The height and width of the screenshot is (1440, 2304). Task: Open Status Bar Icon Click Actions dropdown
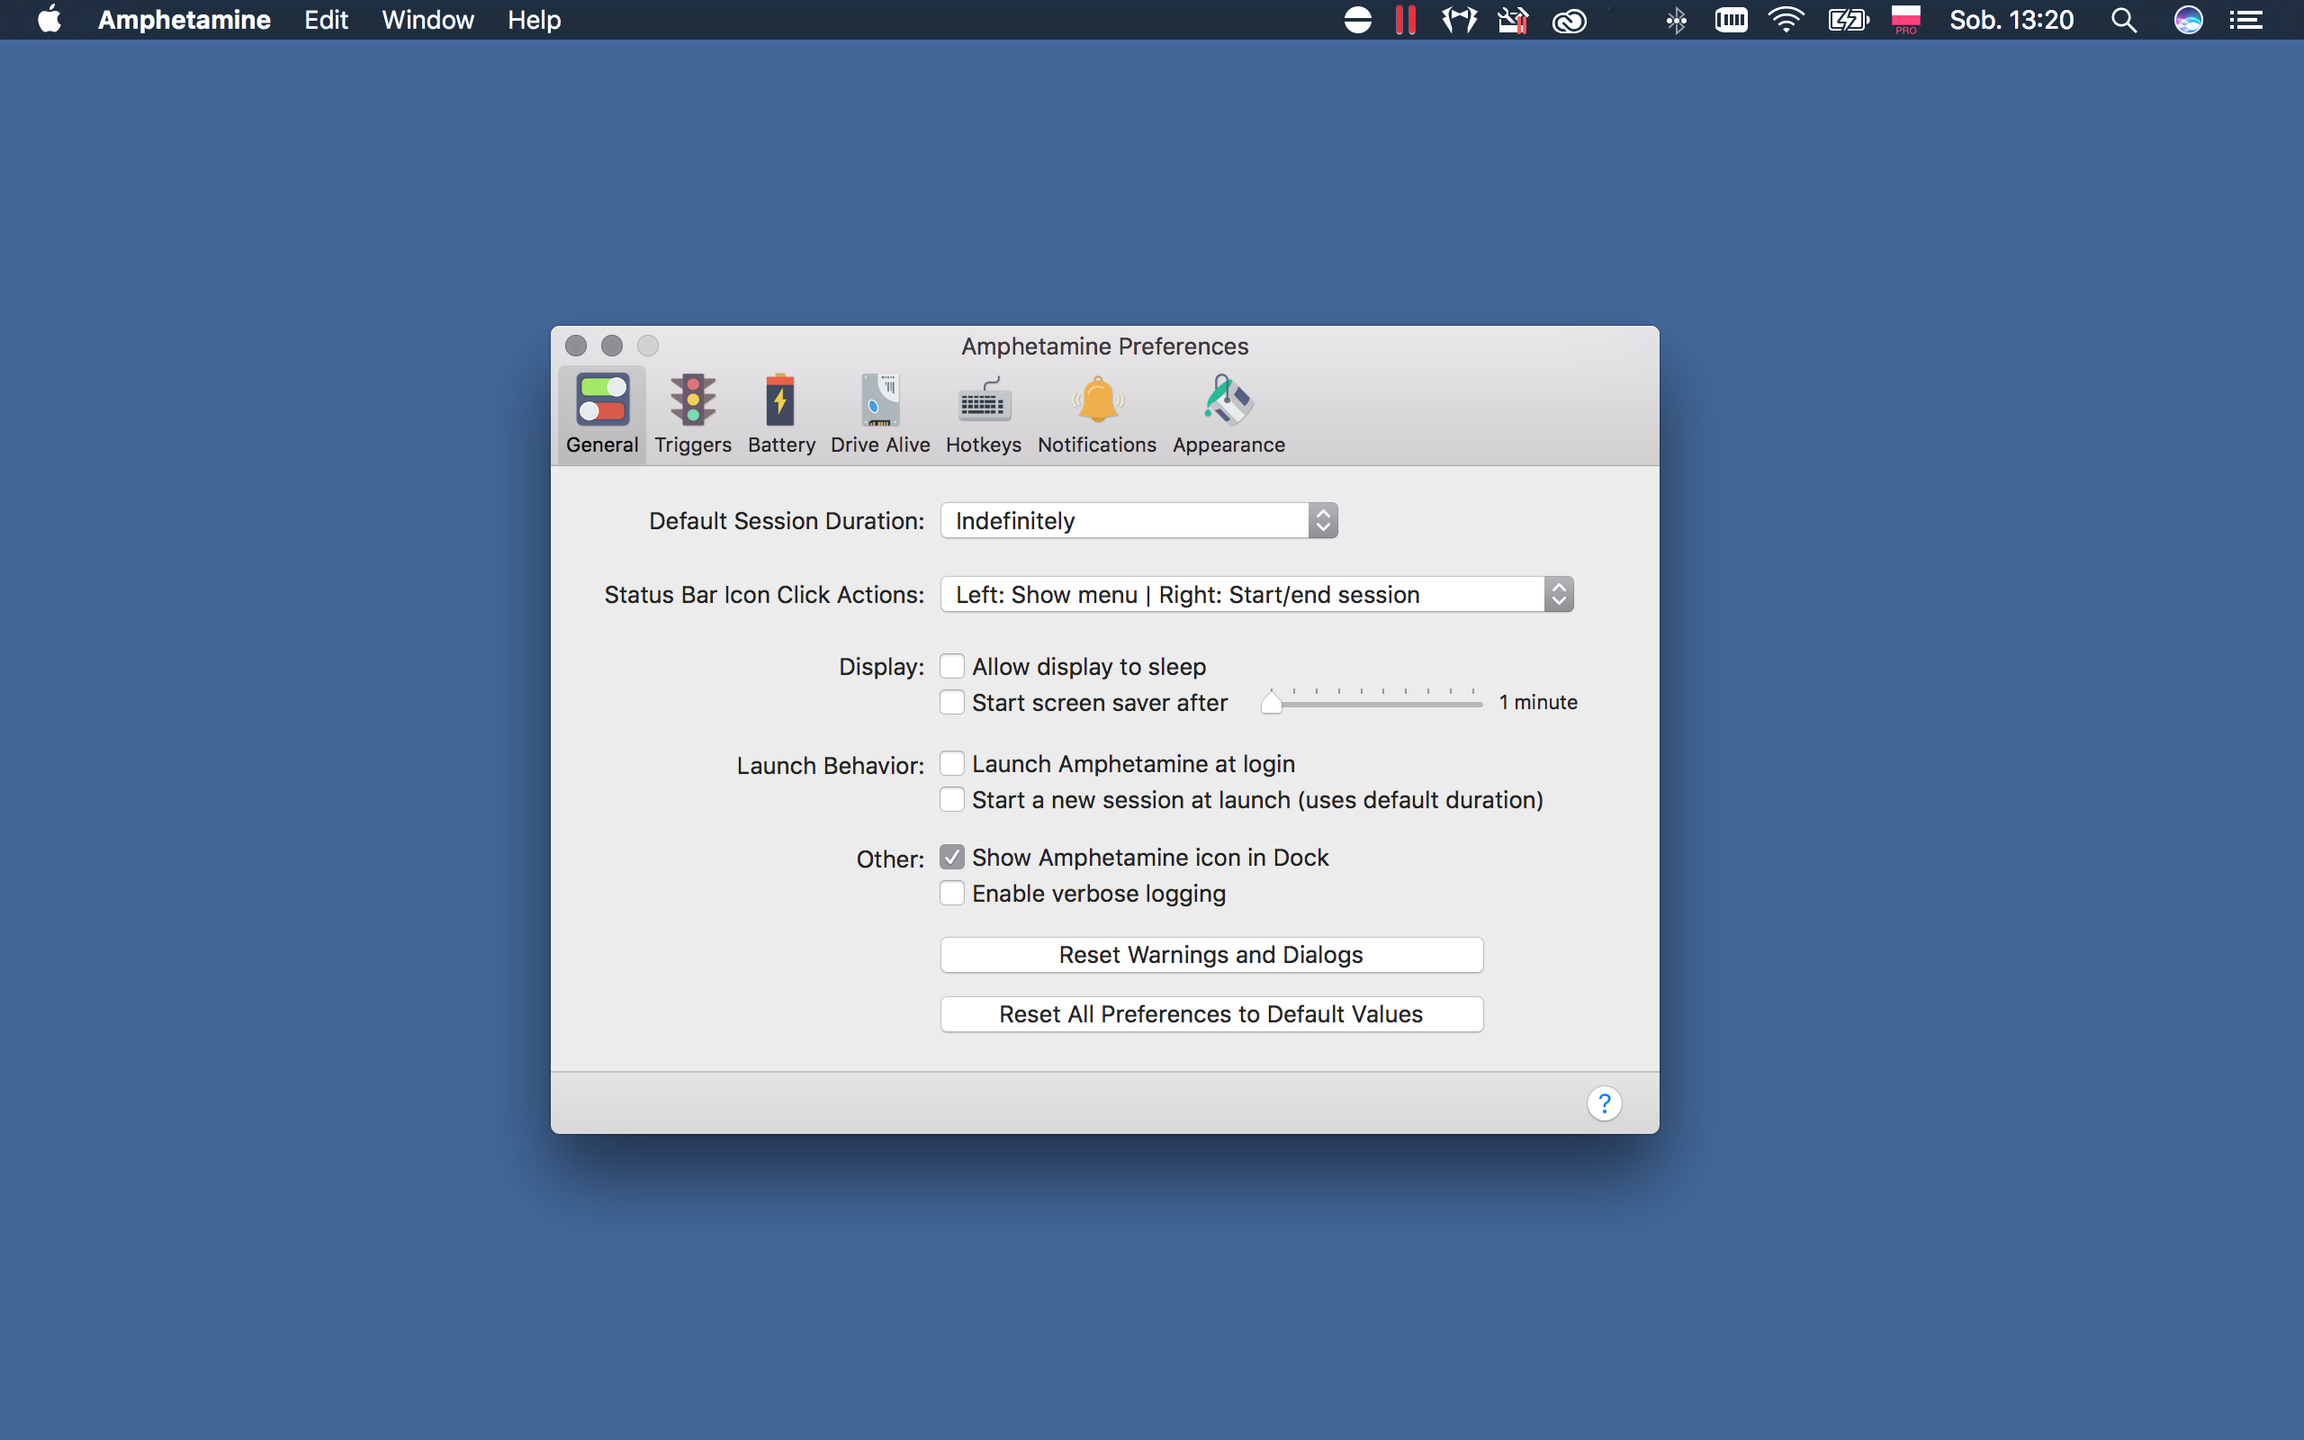pyautogui.click(x=1257, y=595)
